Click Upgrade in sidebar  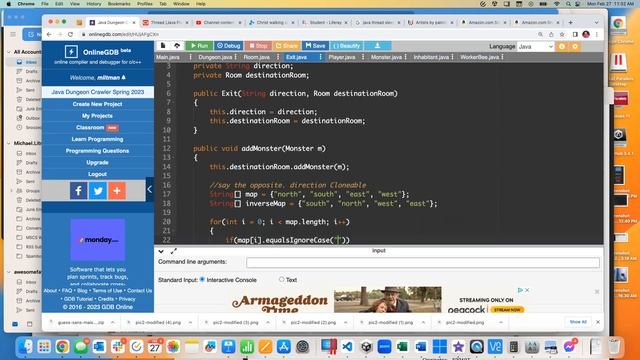98,162
